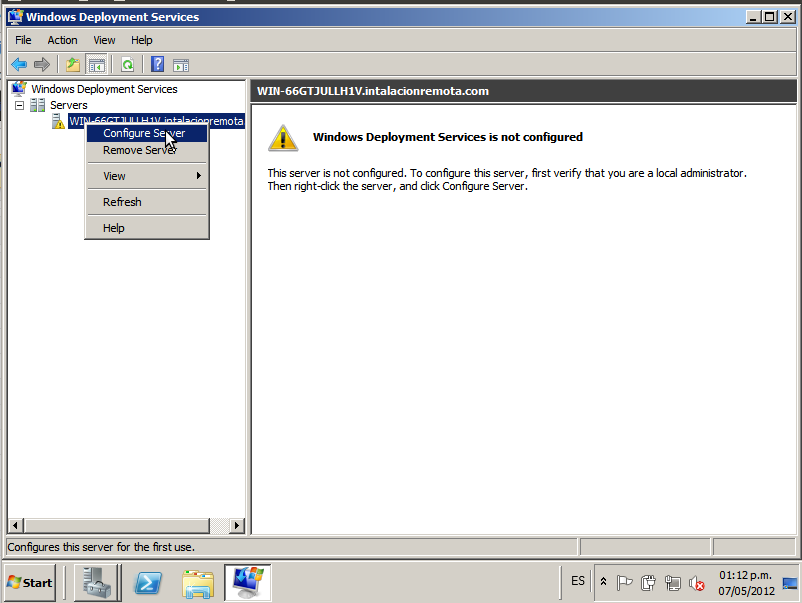Image resolution: width=802 pixels, height=603 pixels.
Task: Open Server Manager from the taskbar
Action: (x=97, y=582)
